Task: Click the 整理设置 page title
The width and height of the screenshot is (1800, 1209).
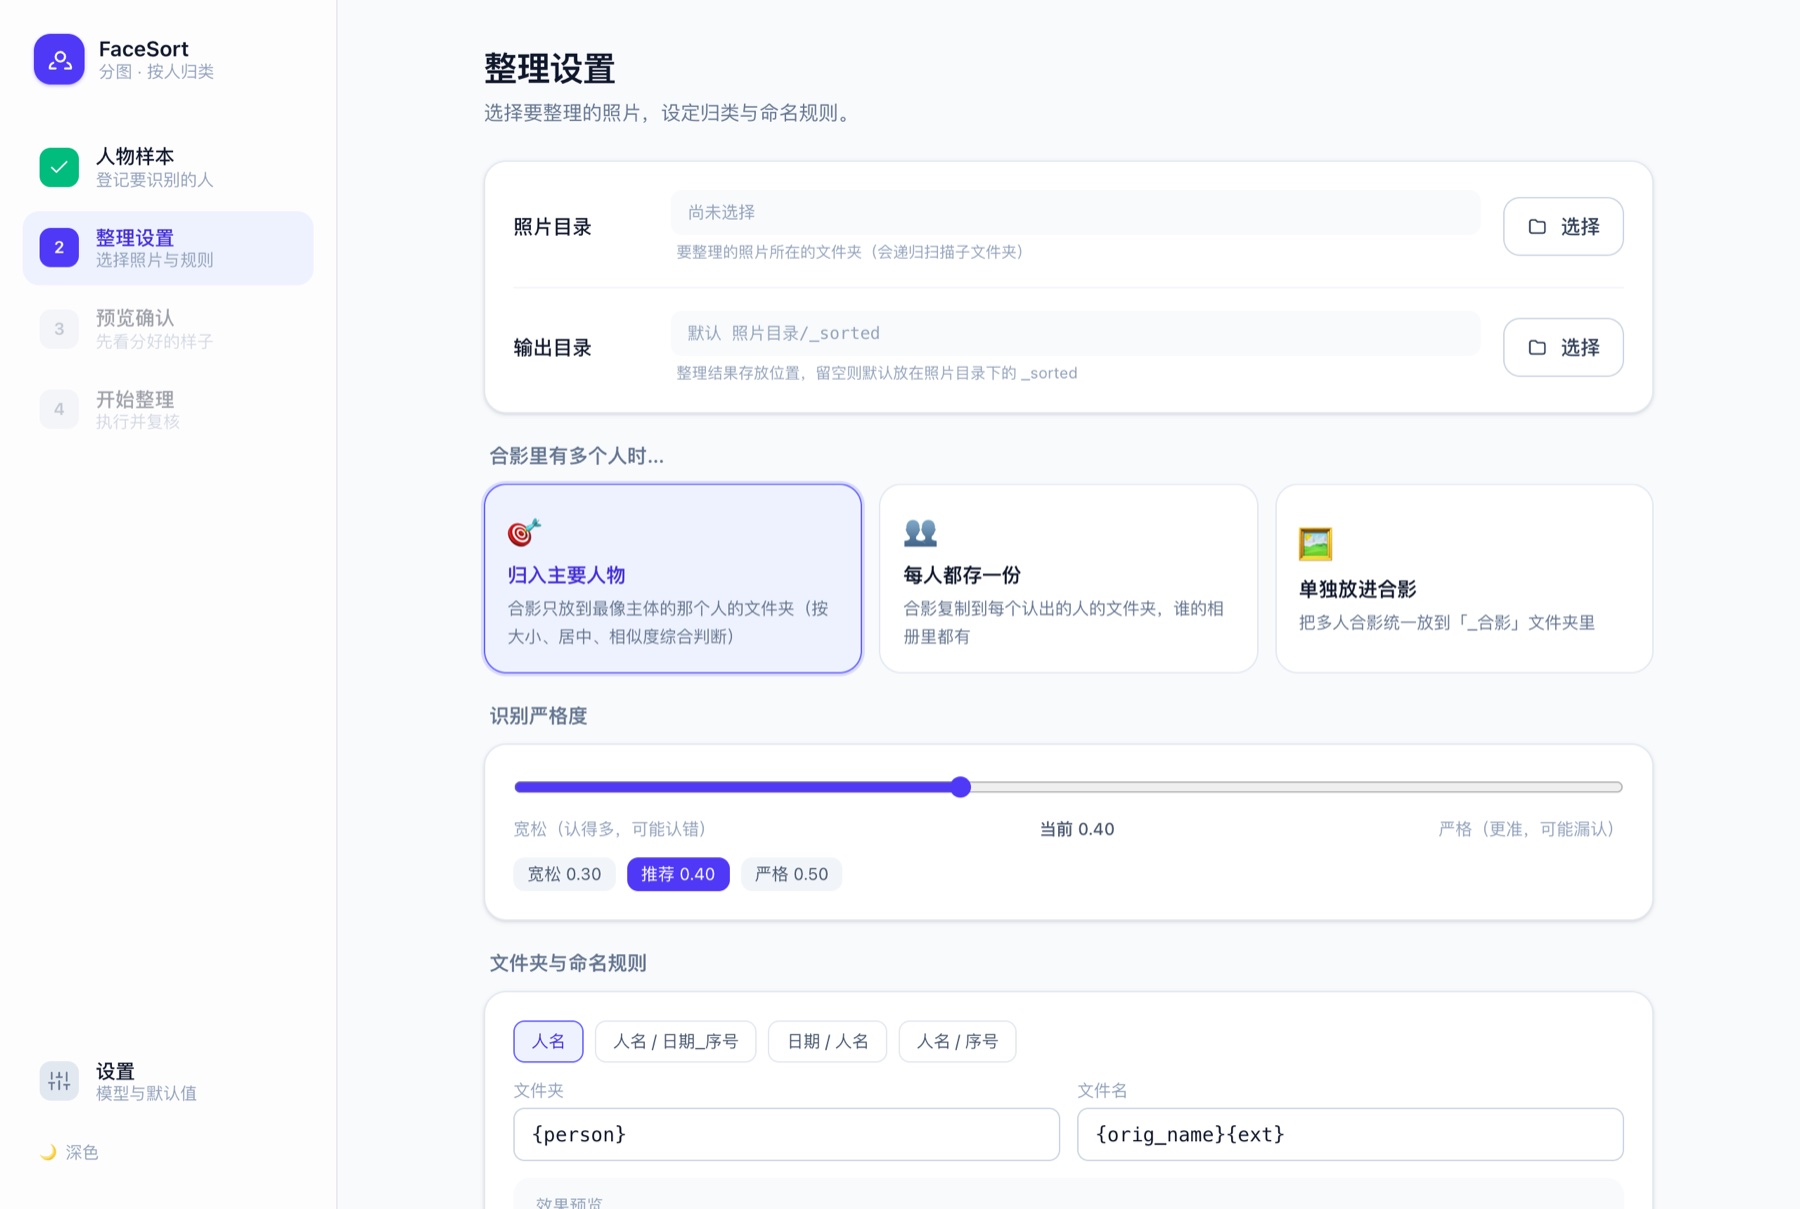Action: pos(549,69)
